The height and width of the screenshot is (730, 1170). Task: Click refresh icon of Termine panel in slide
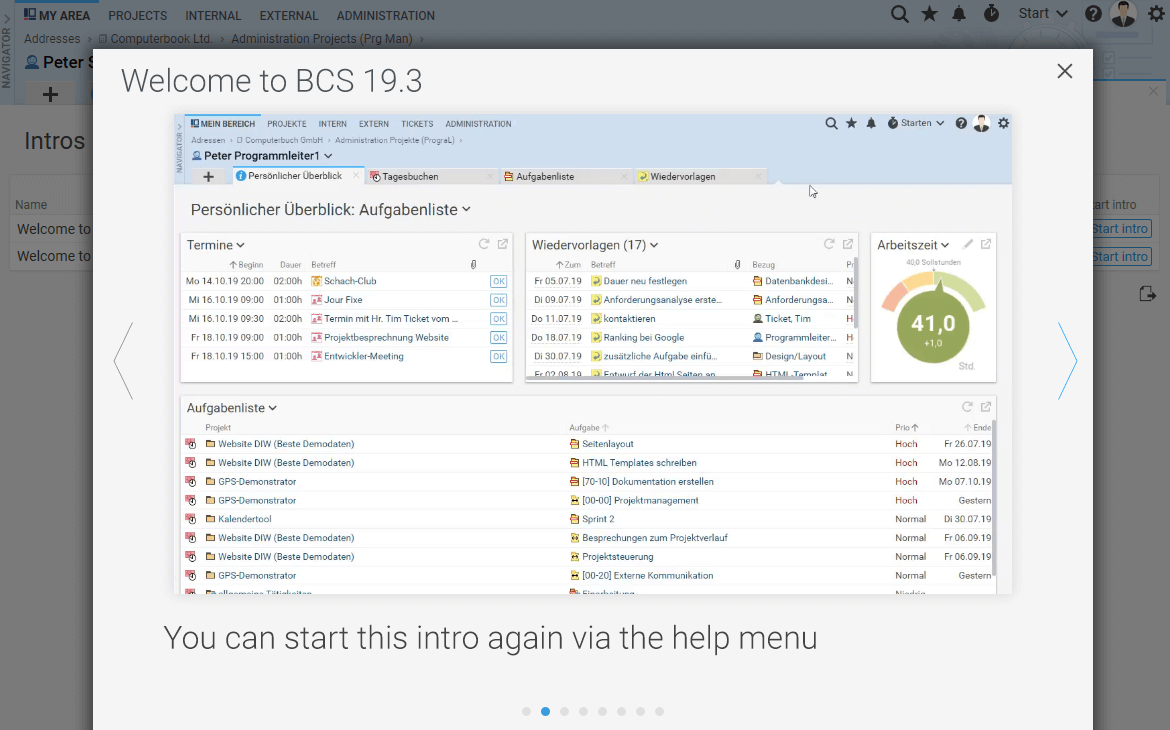pyautogui.click(x=484, y=244)
